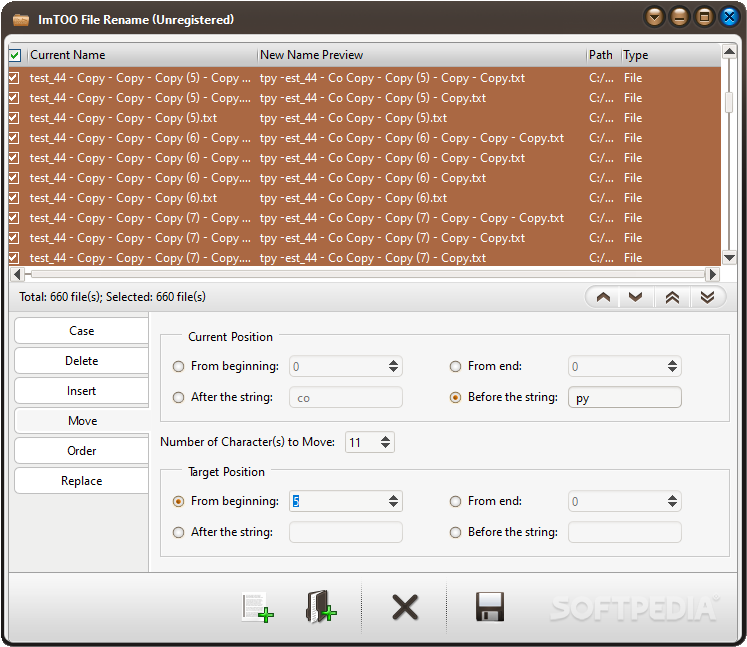Open the Delete tab
The image size is (747, 647).
coord(81,361)
